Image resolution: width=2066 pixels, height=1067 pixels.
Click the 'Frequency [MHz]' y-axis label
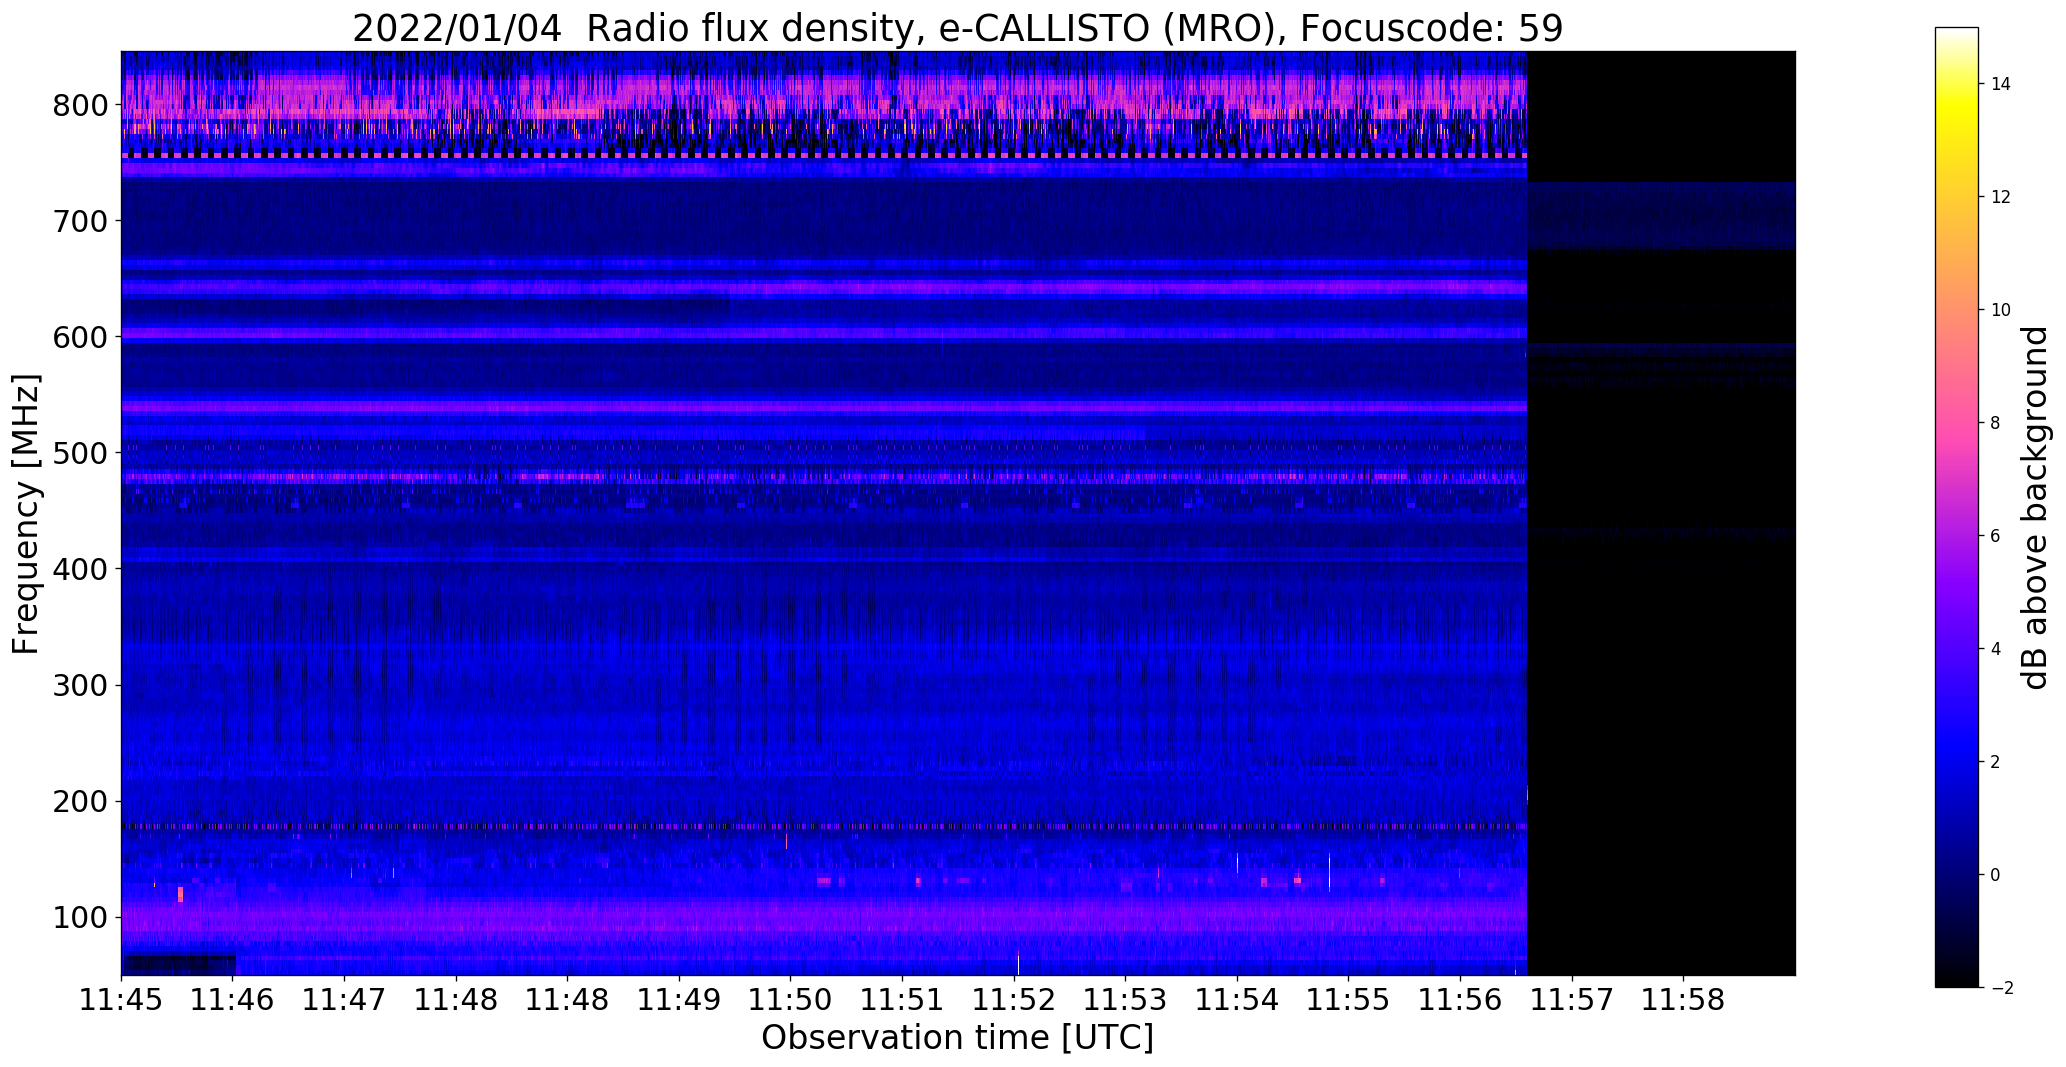(26, 514)
